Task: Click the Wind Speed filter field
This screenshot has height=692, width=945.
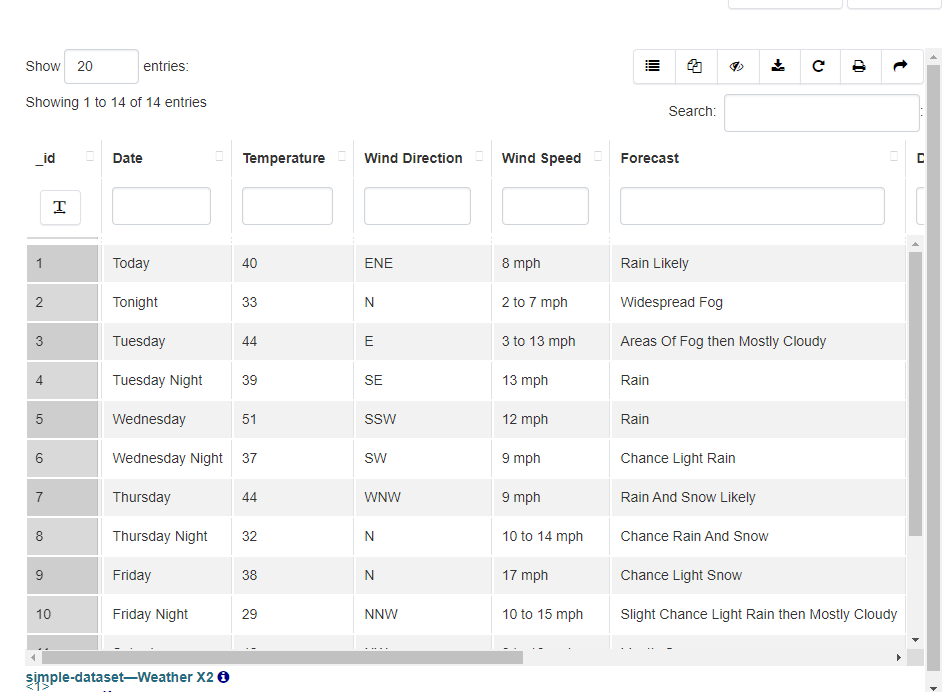Action: point(545,206)
